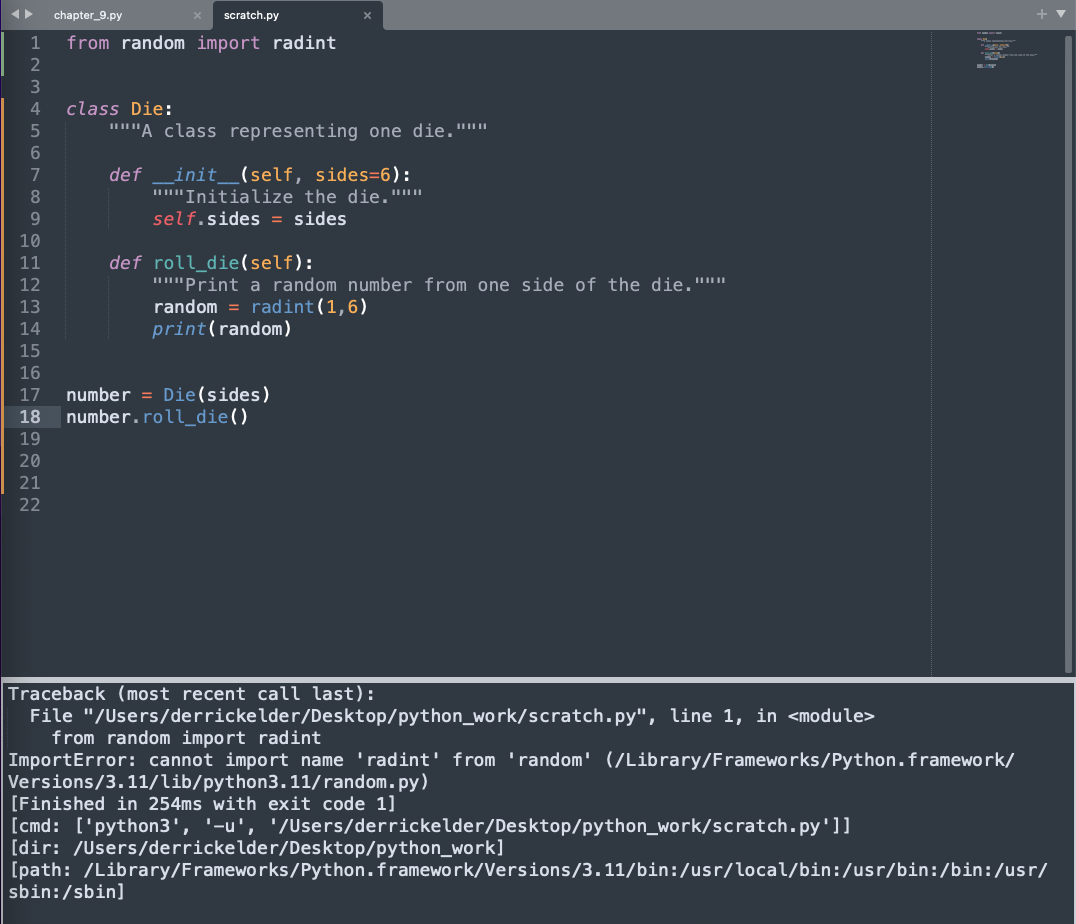Viewport: 1076px width, 924px height.
Task: Open the tab overflow dropdown triangle
Action: click(1062, 14)
